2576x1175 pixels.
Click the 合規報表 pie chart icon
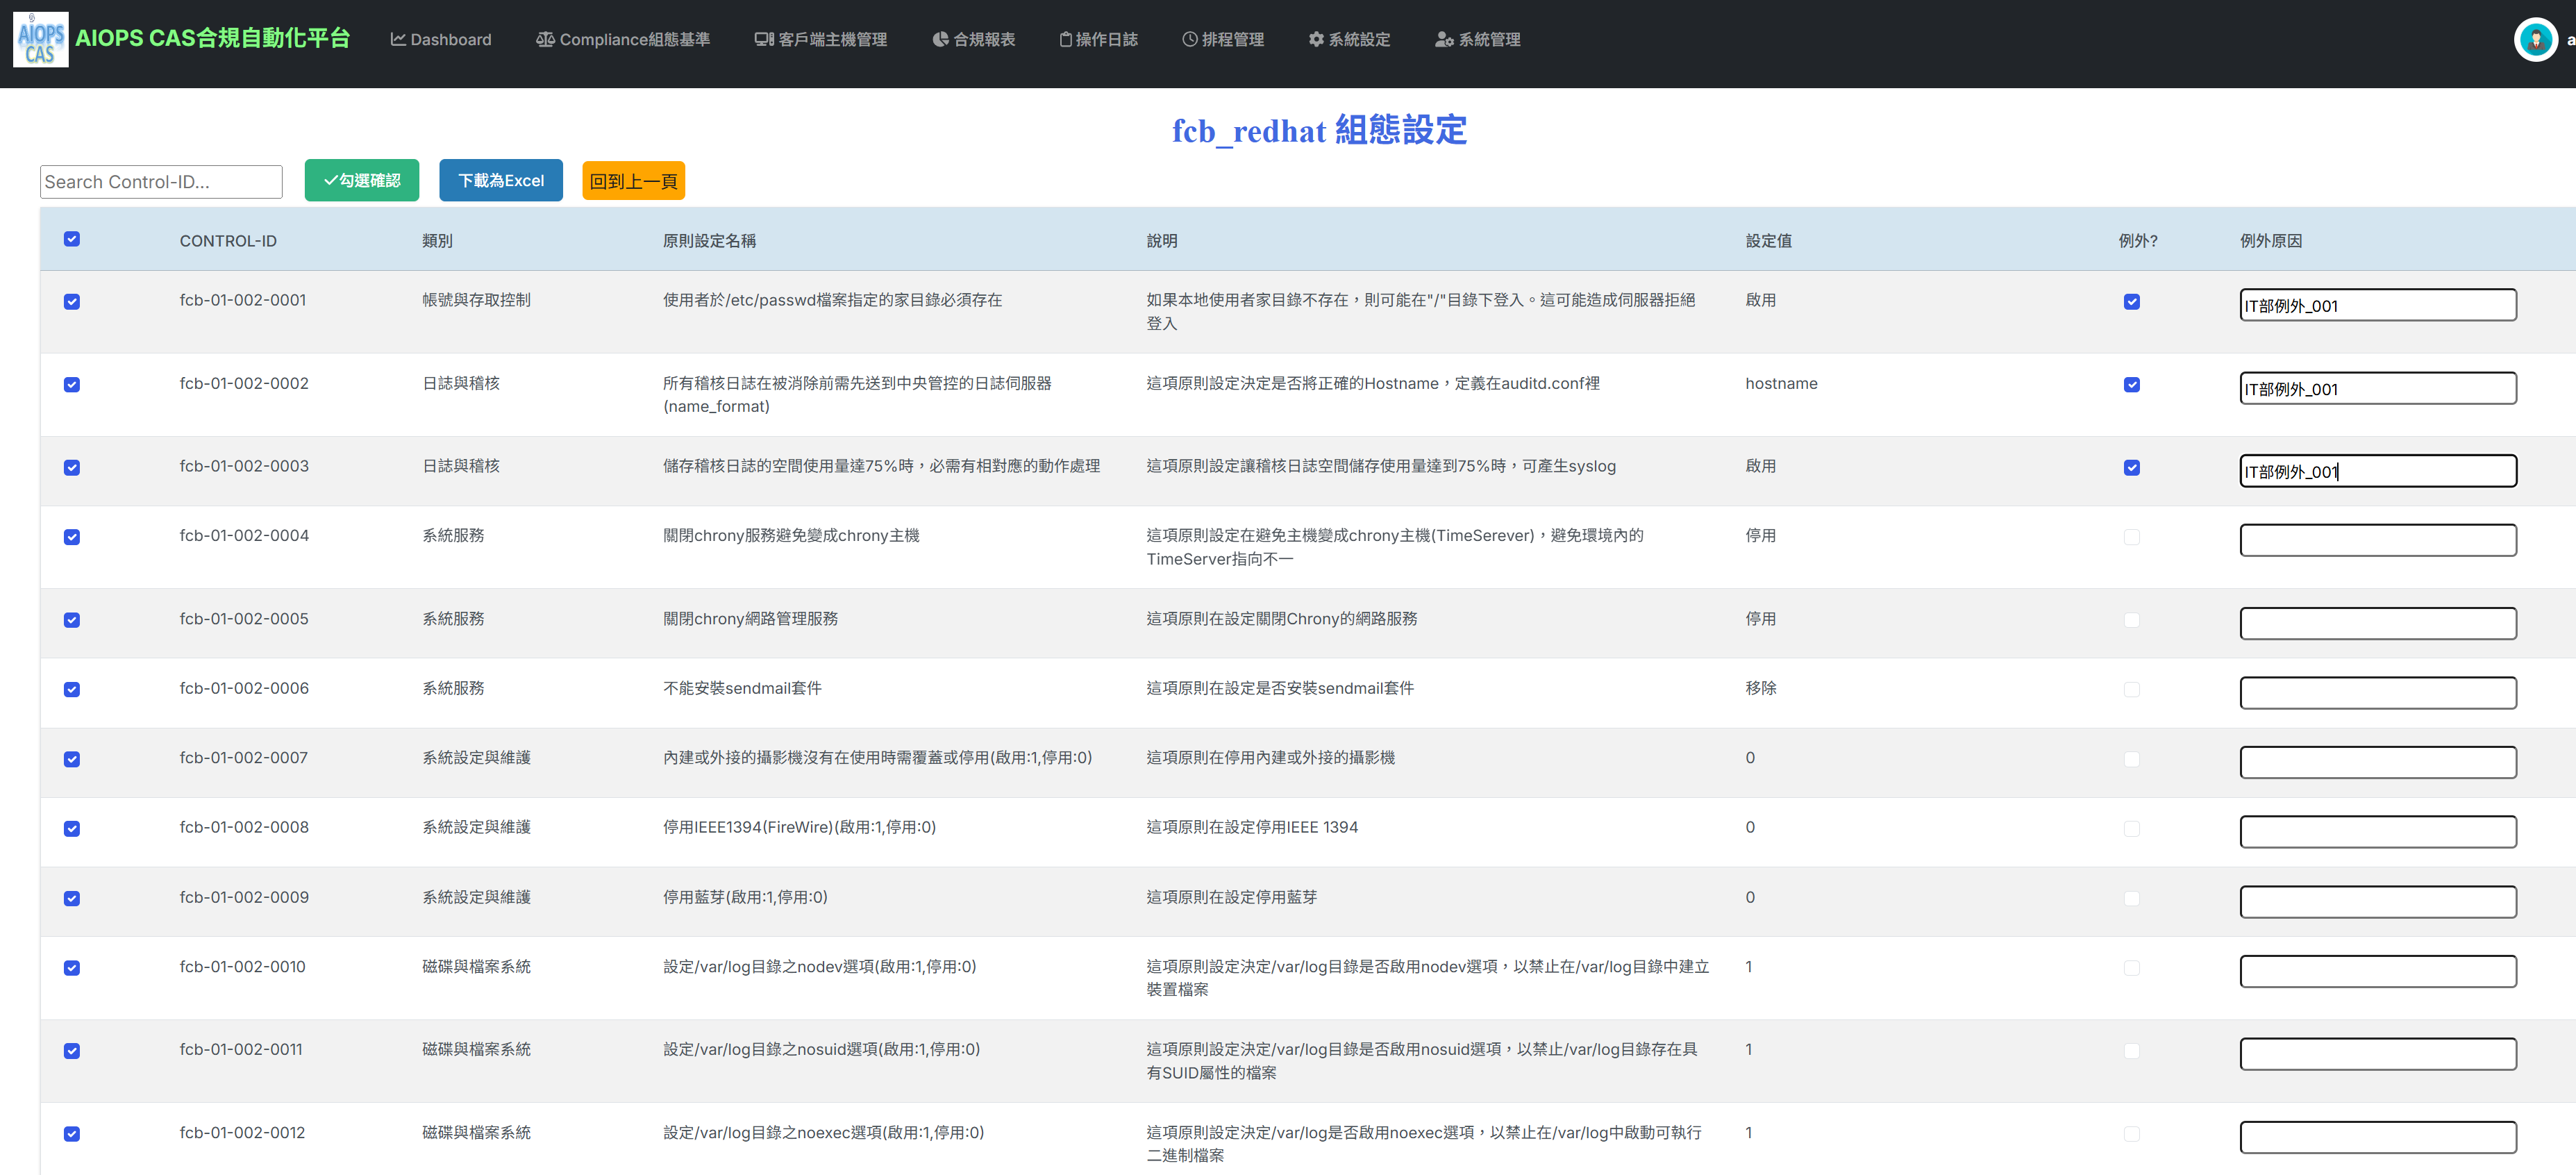(940, 40)
